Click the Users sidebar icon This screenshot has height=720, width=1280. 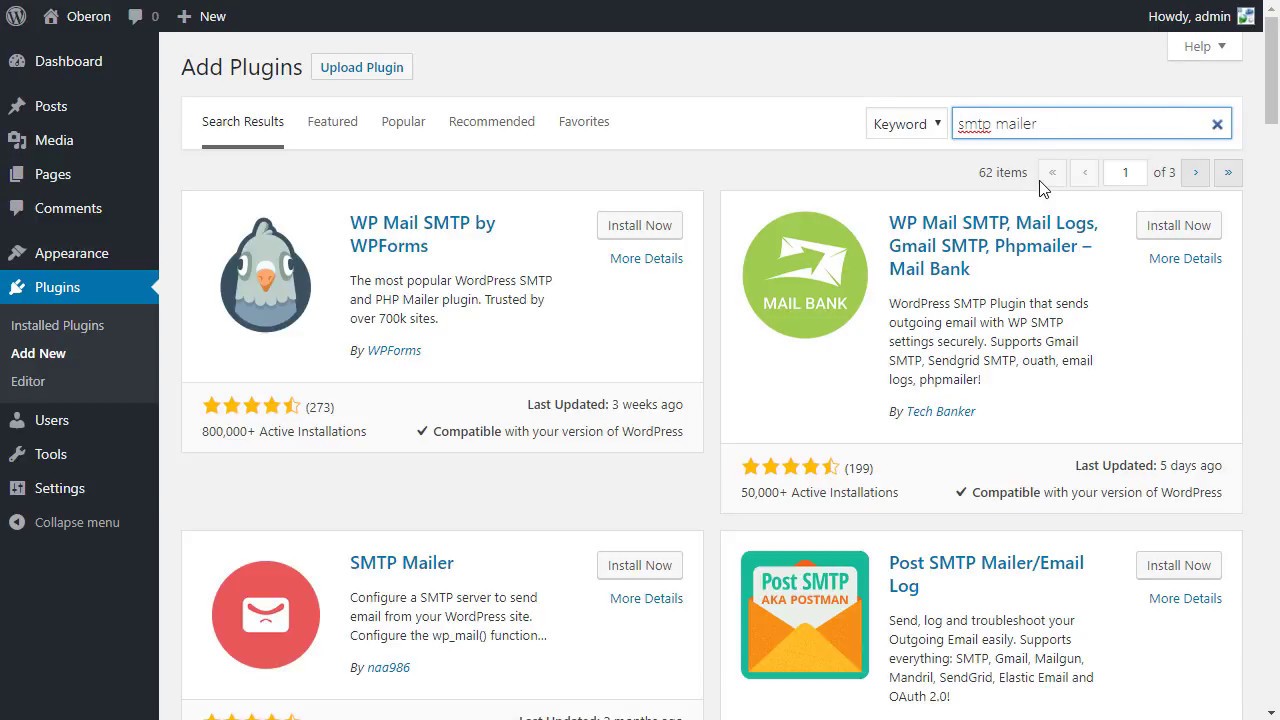pos(17,420)
